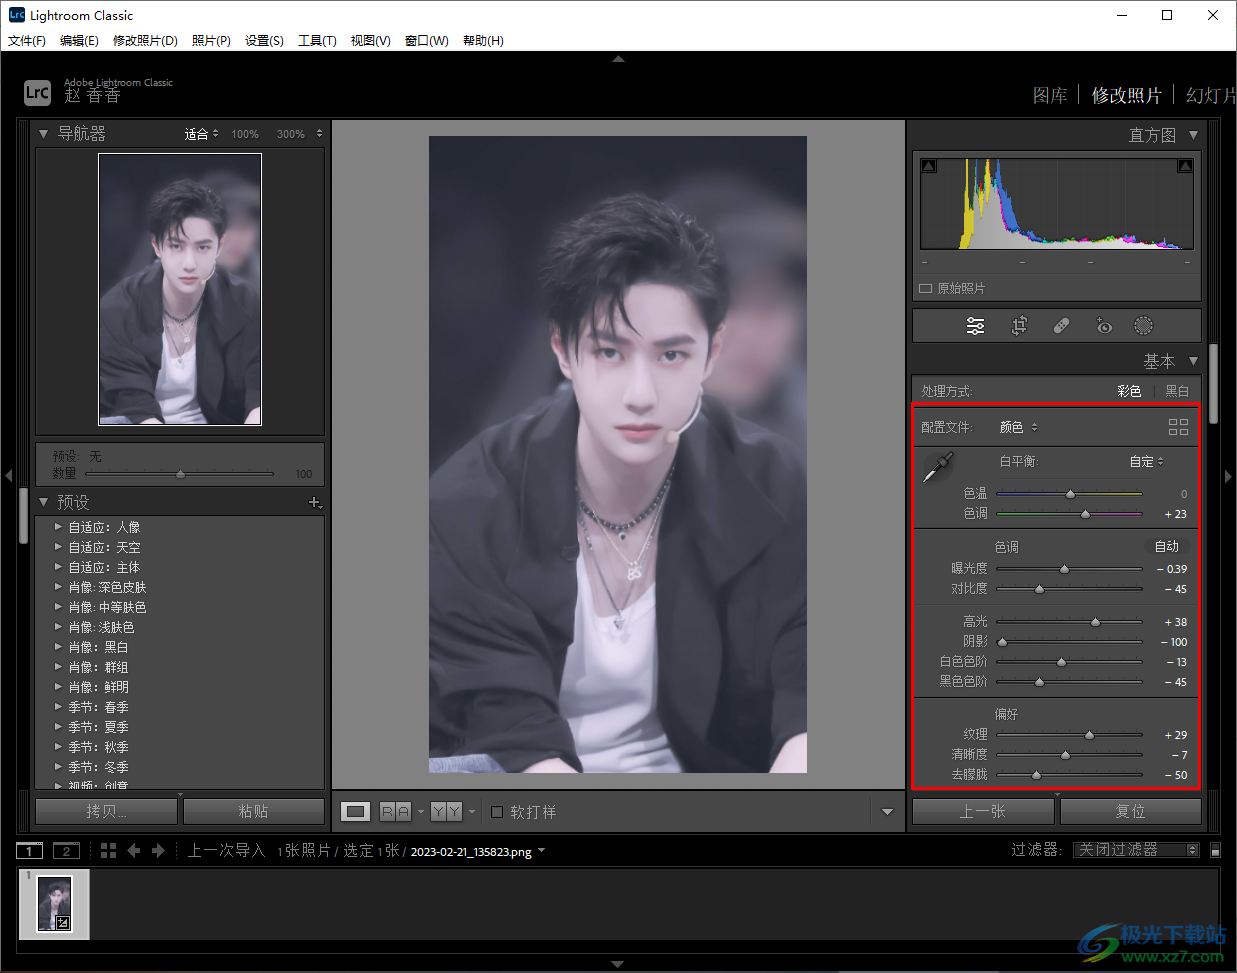The image size is (1237, 973).
Task: Select the Healing bandage tool
Action: pos(1061,326)
